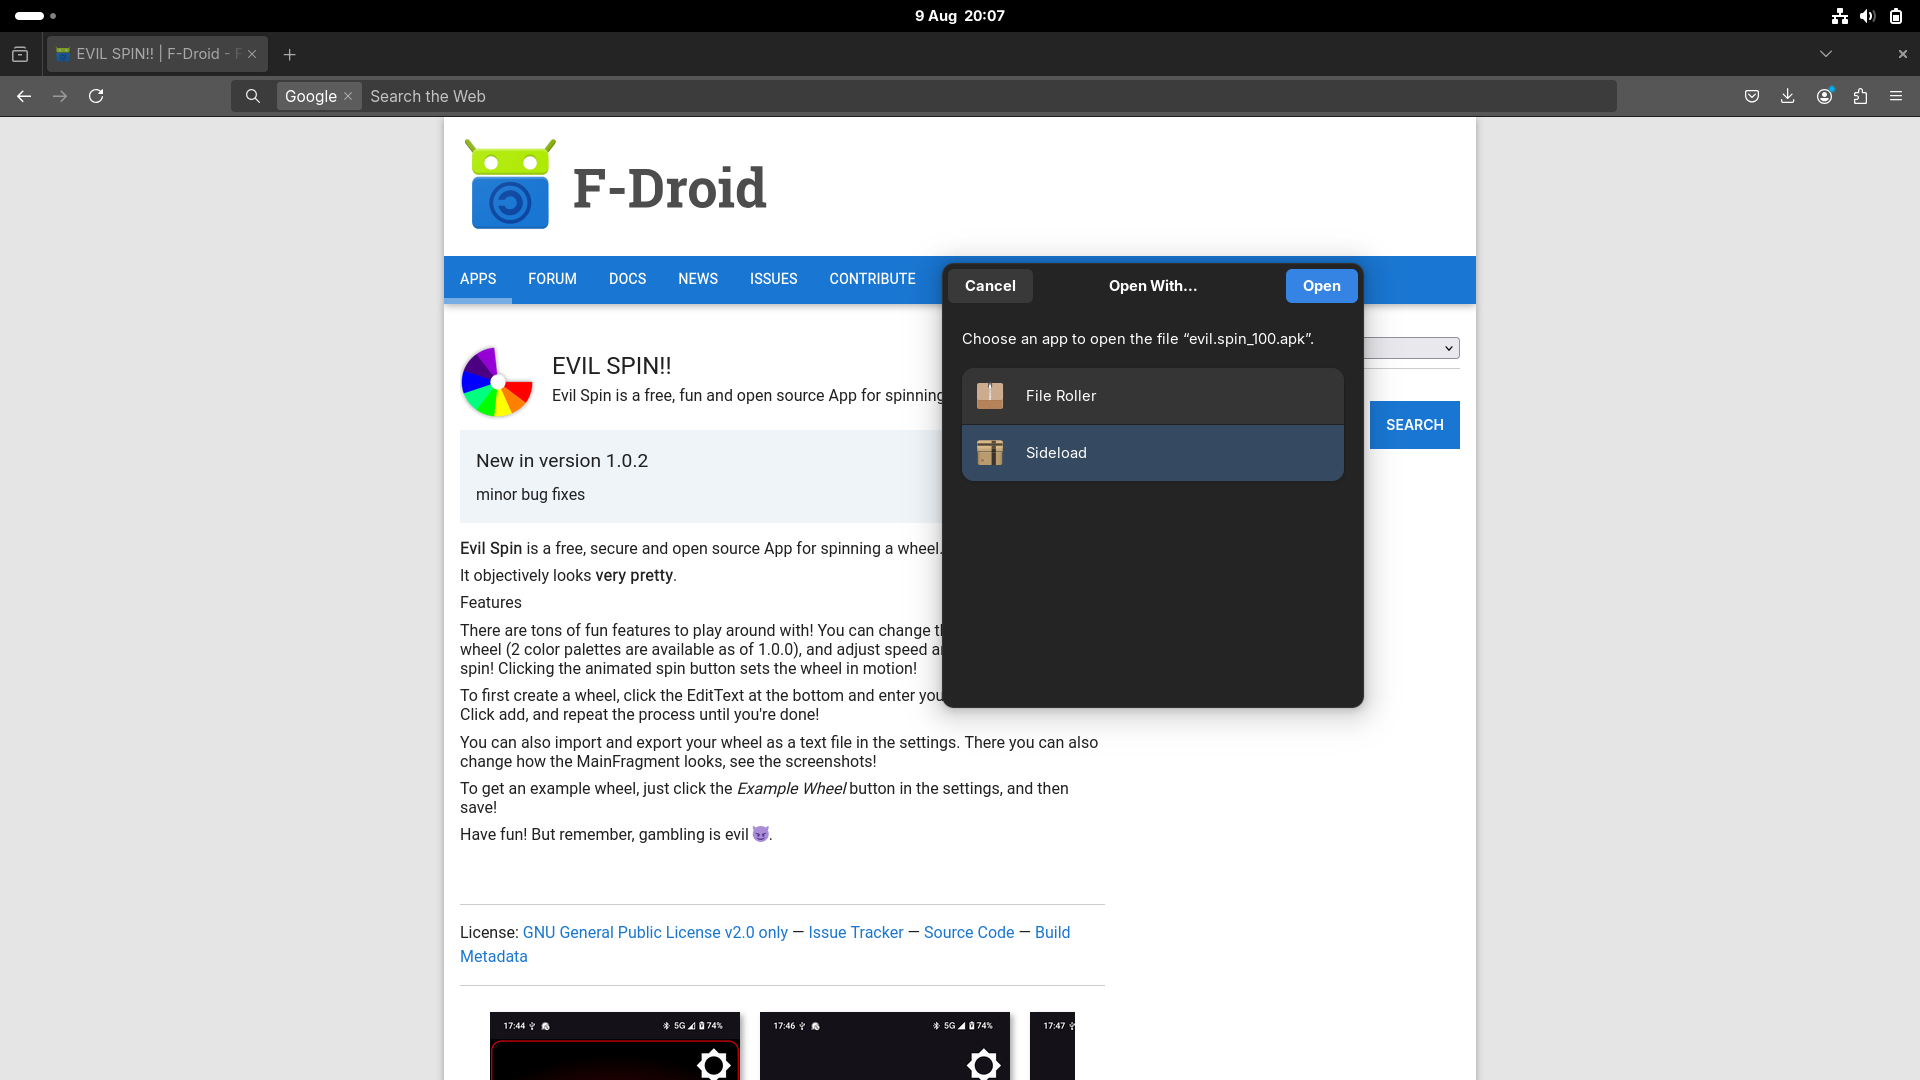
Task: Open the CONTRIBUTE menu item
Action: coord(872,279)
